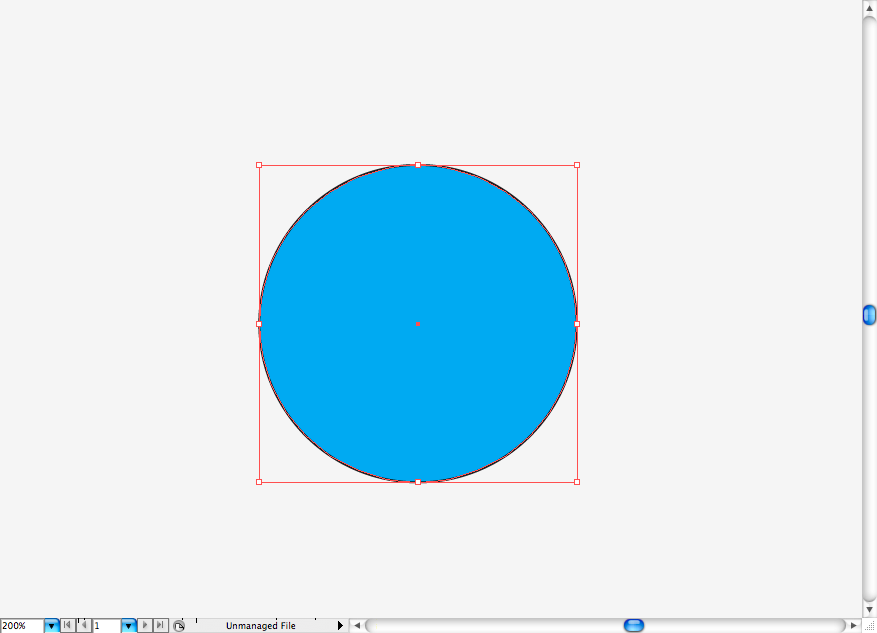Click the top-left bounding box handle
877x633 pixels.
pos(259,165)
